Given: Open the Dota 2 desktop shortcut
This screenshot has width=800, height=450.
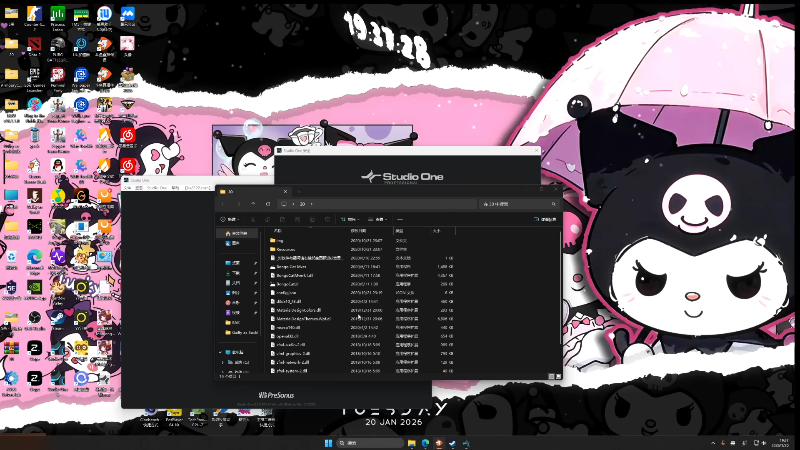Looking at the screenshot, I should pyautogui.click(x=35, y=45).
